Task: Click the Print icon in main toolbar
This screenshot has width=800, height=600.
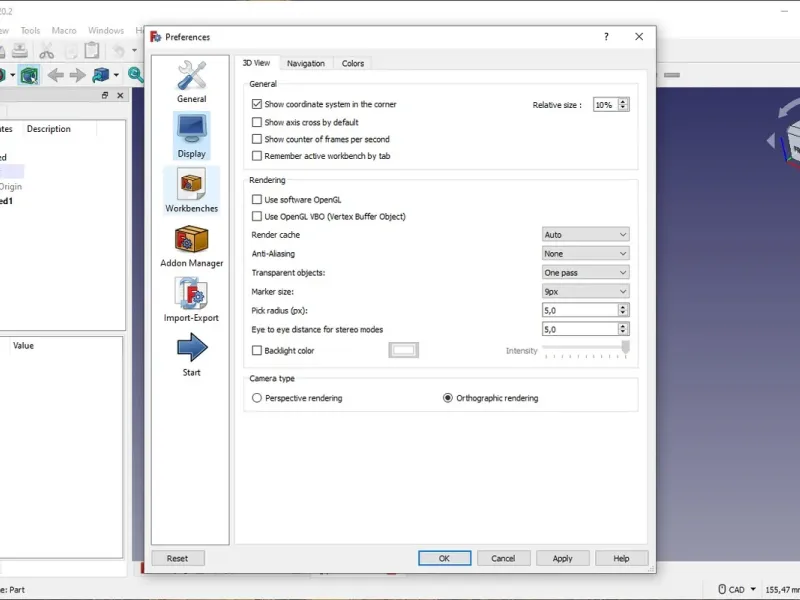Action: 20,51
